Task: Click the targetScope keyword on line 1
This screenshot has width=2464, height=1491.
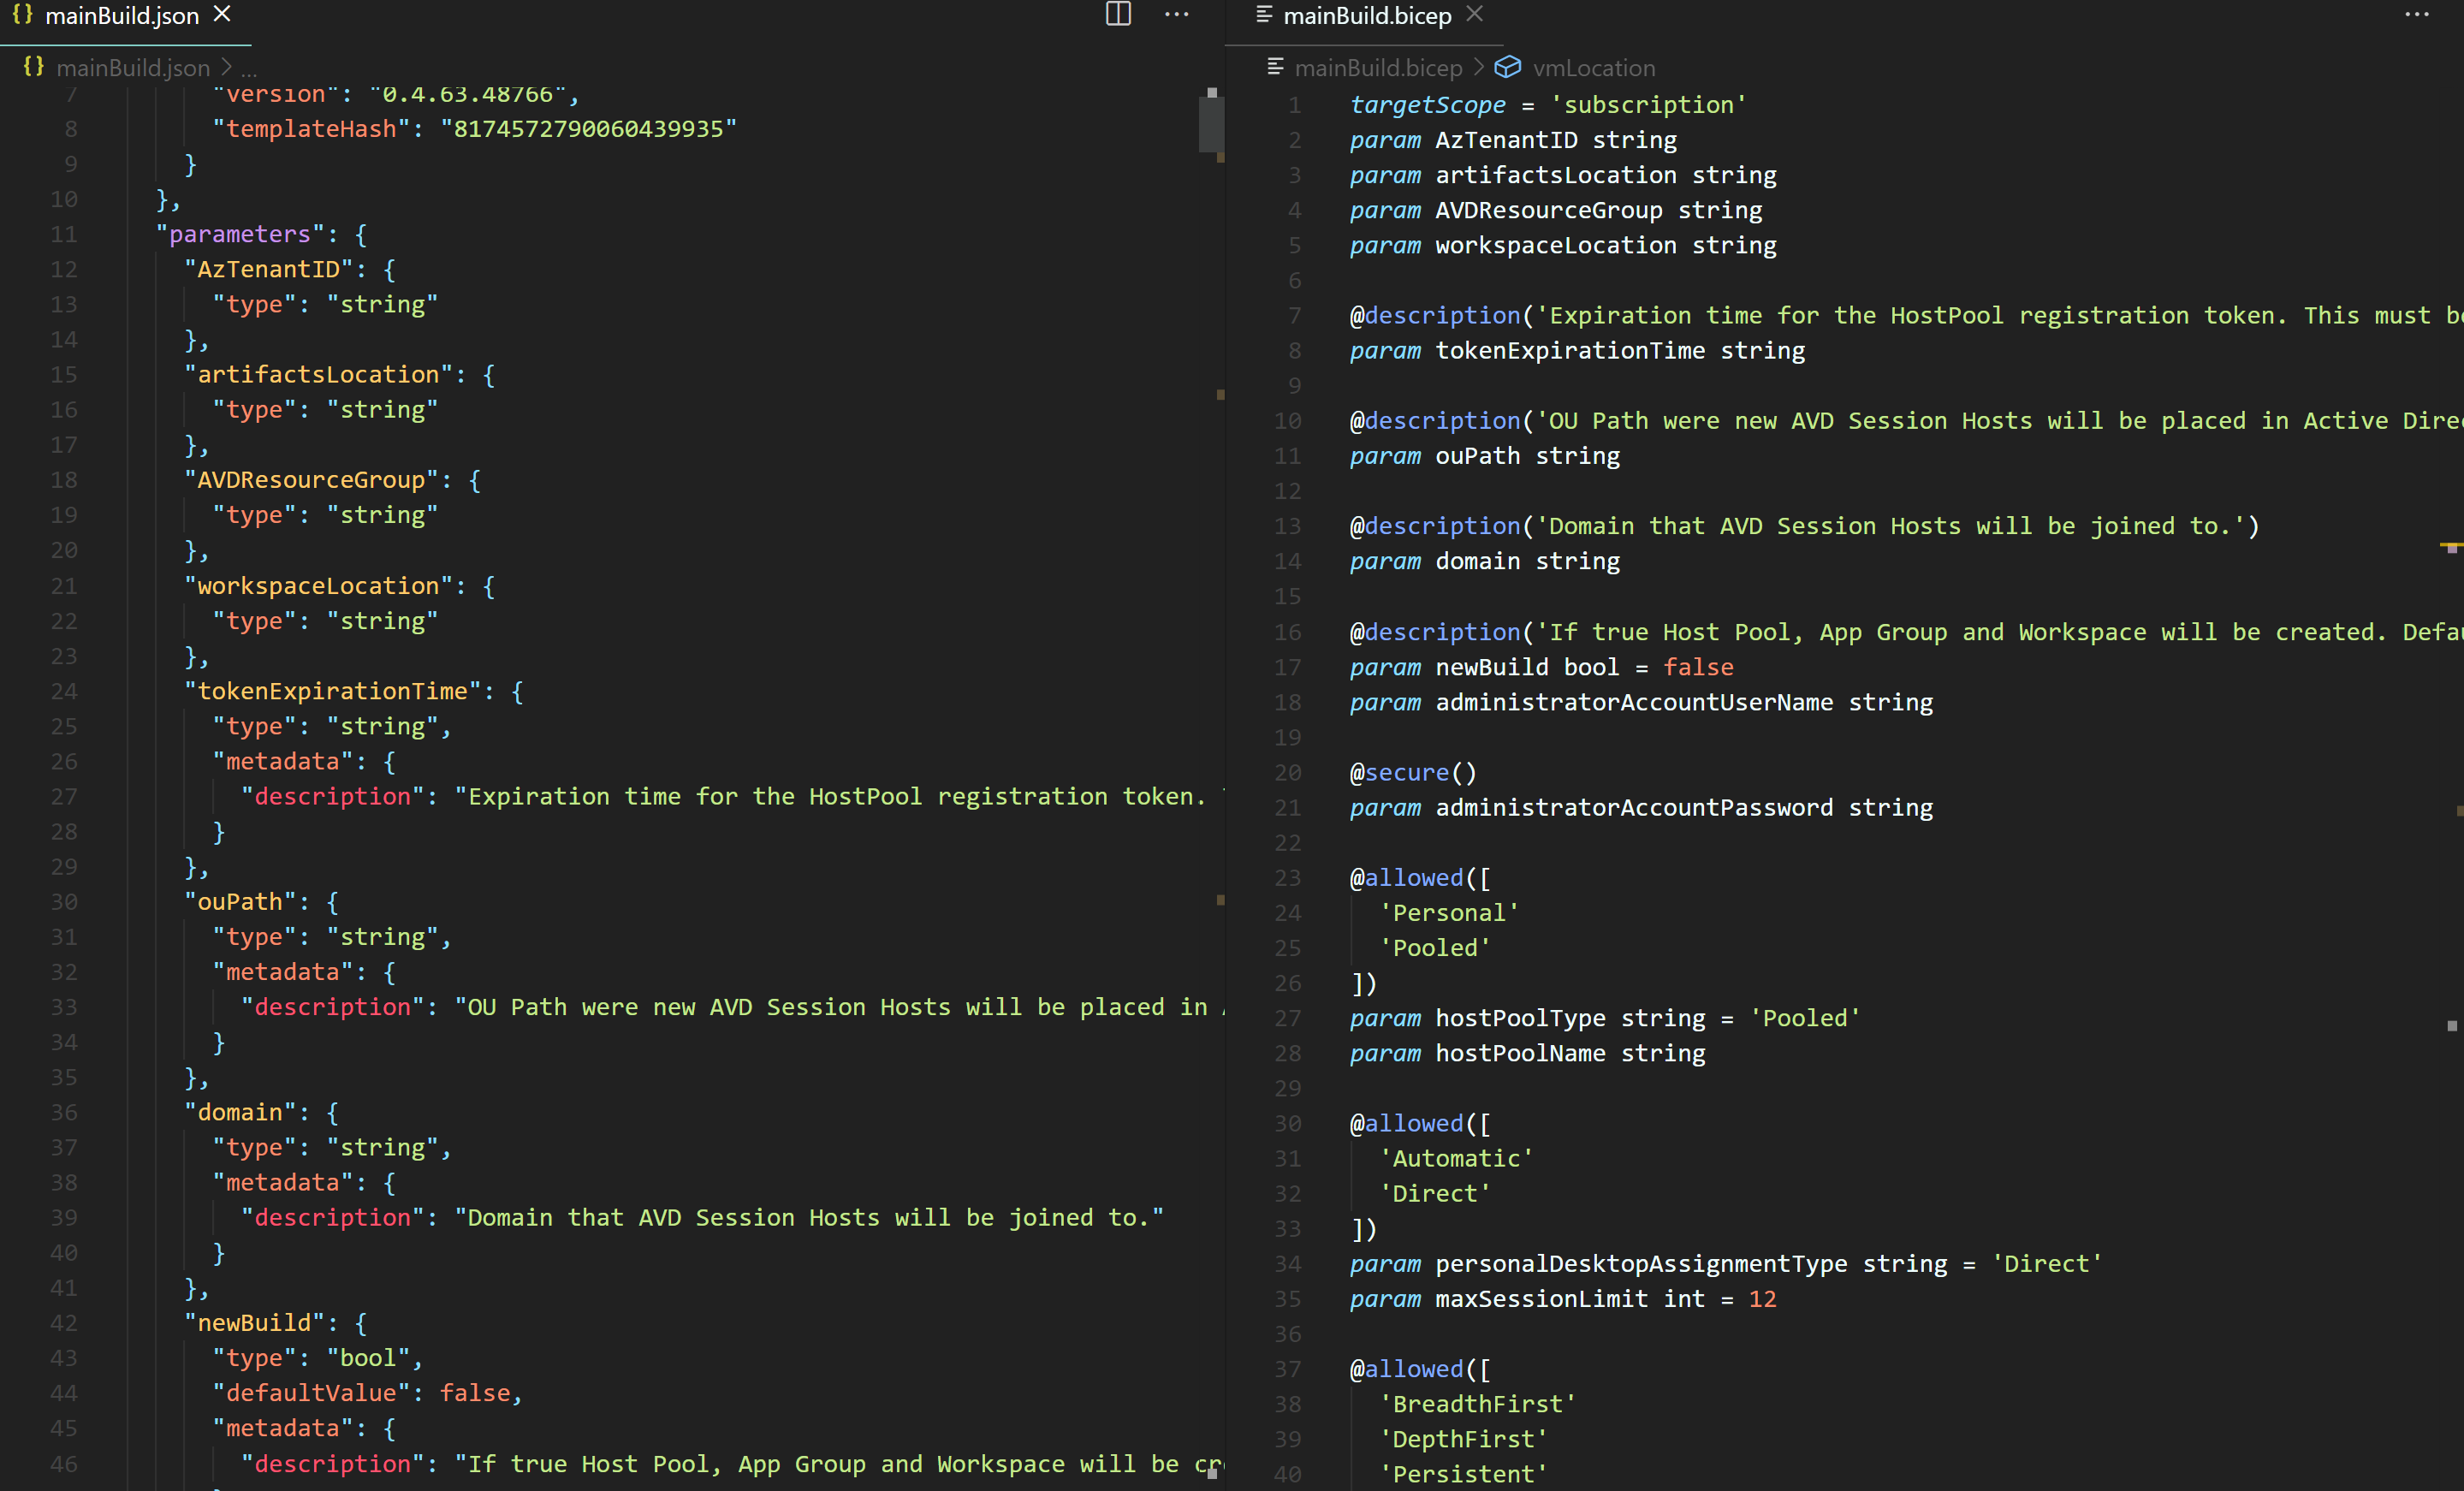Action: [1427, 105]
